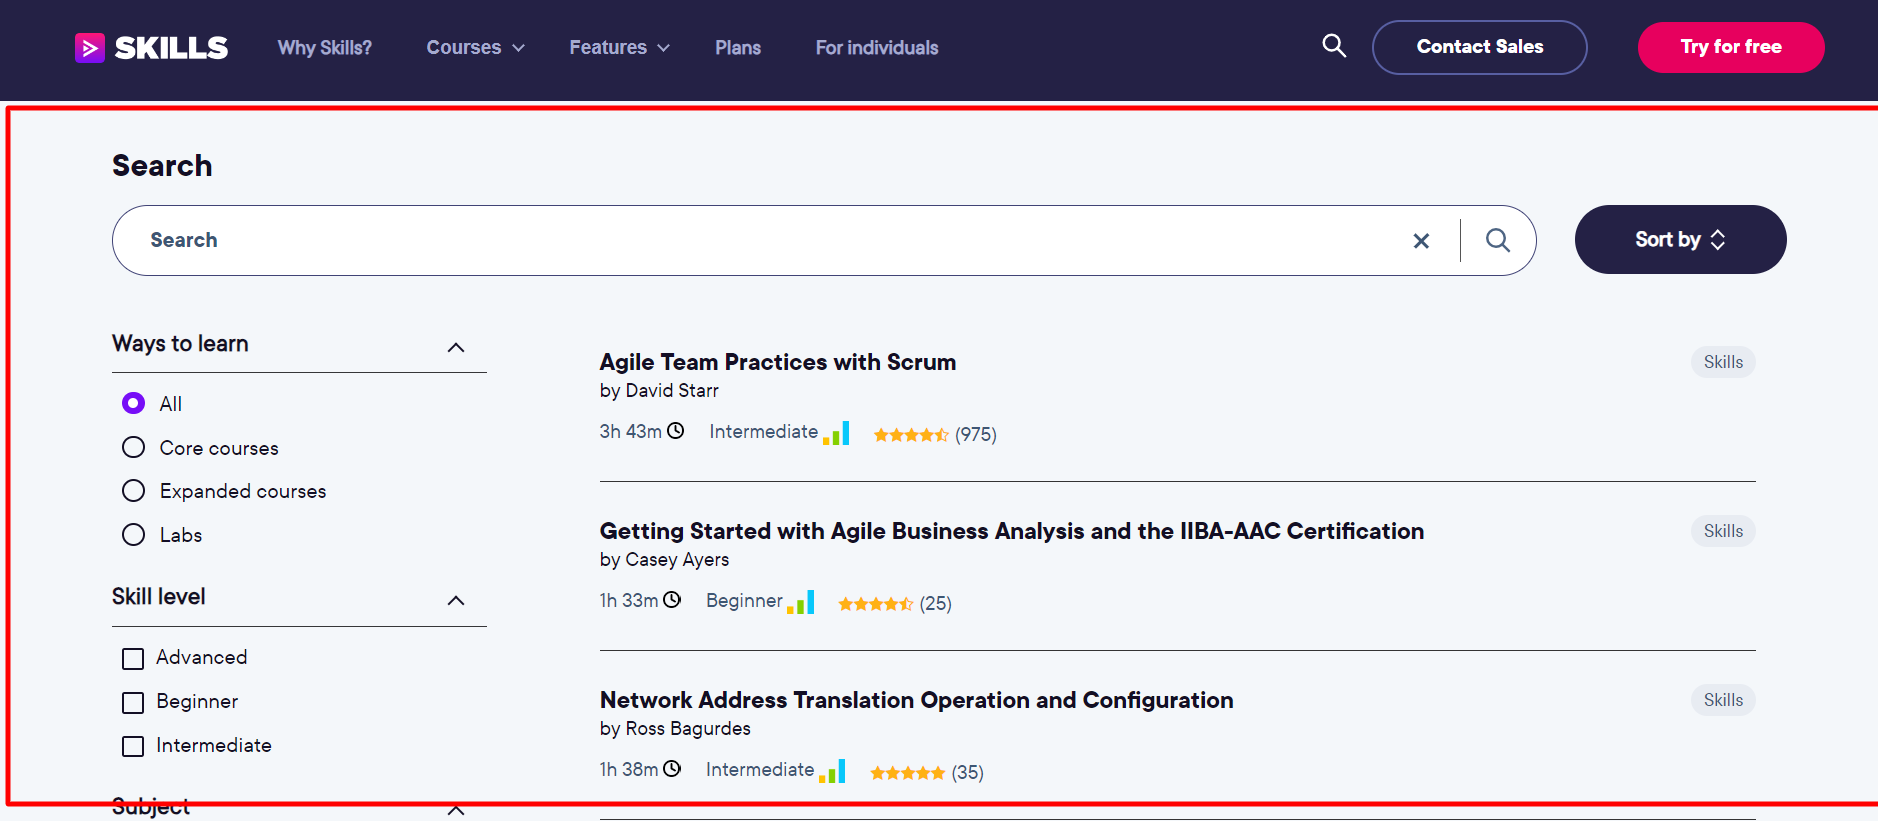Open the Sort by dropdown
The height and width of the screenshot is (821, 1878).
click(1680, 240)
